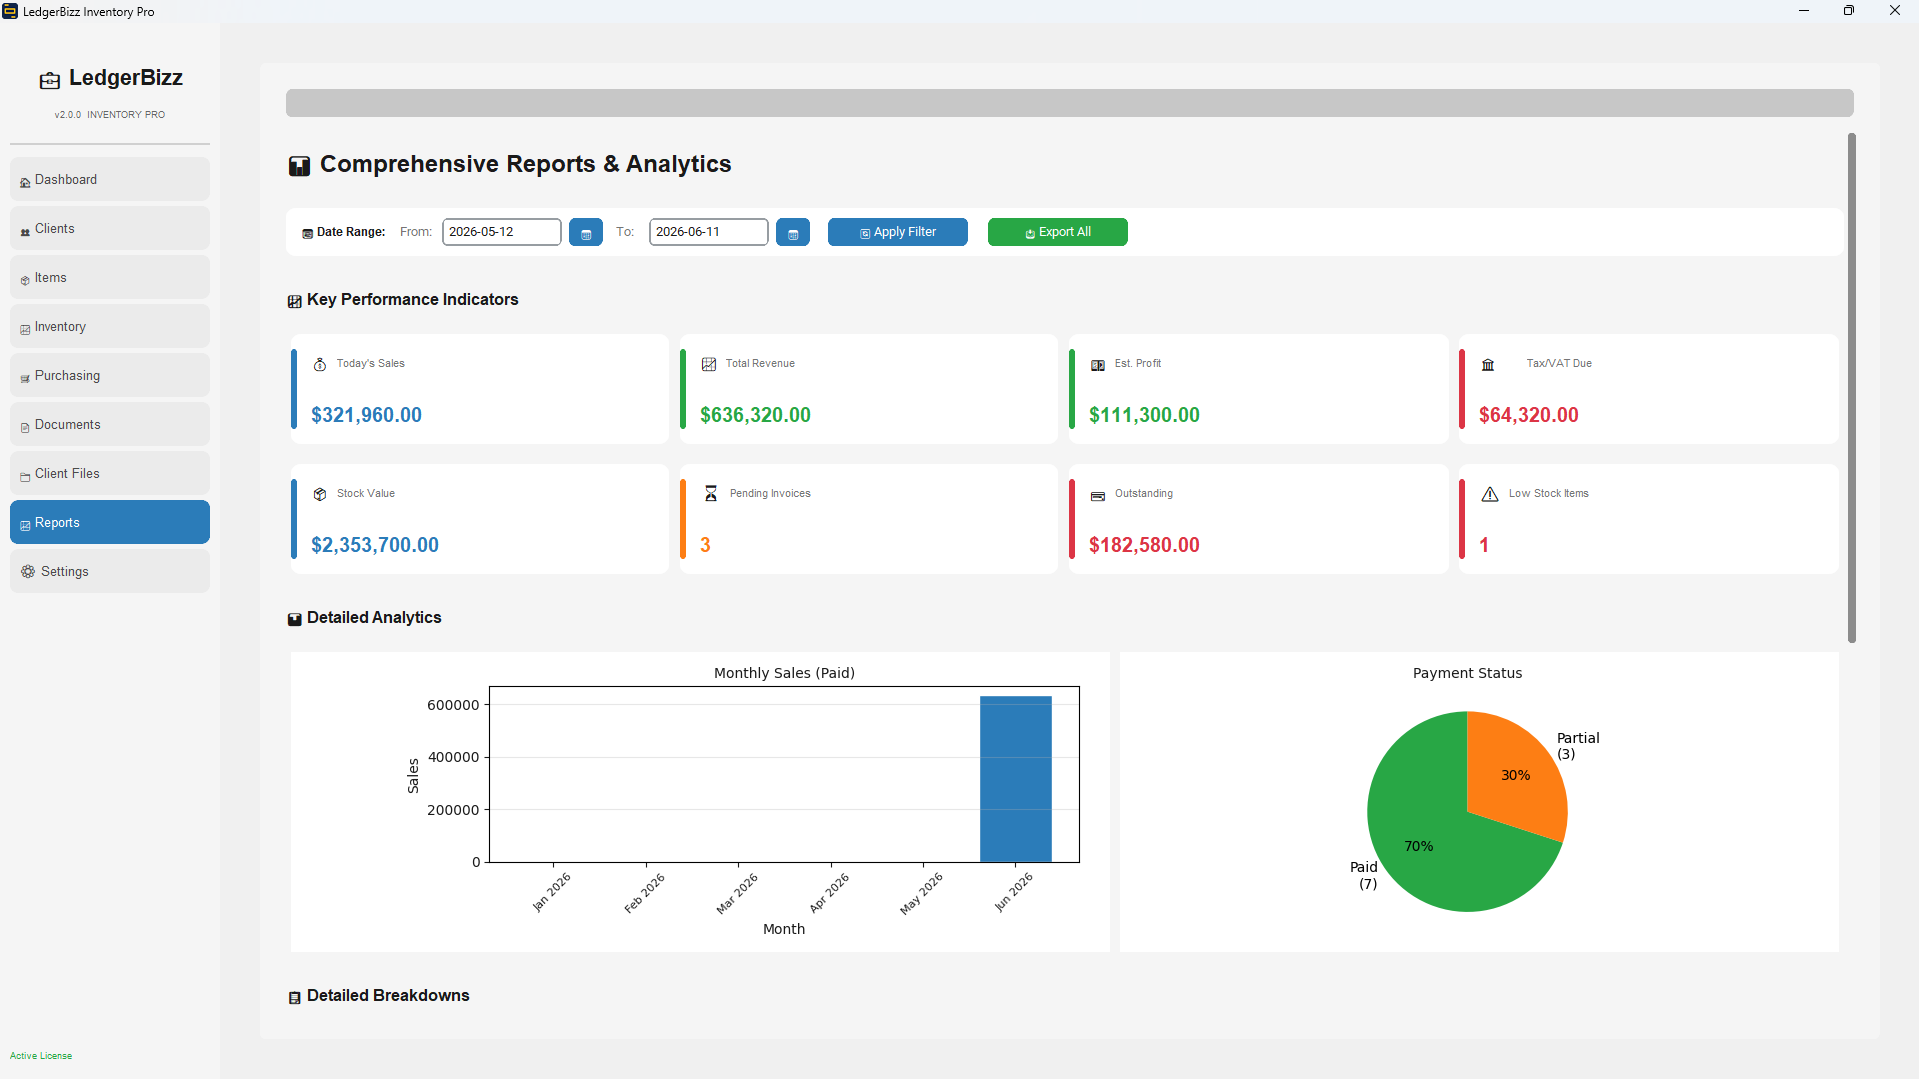Click the Documents sidebar icon
Image resolution: width=1919 pixels, height=1079 pixels.
pos(25,428)
